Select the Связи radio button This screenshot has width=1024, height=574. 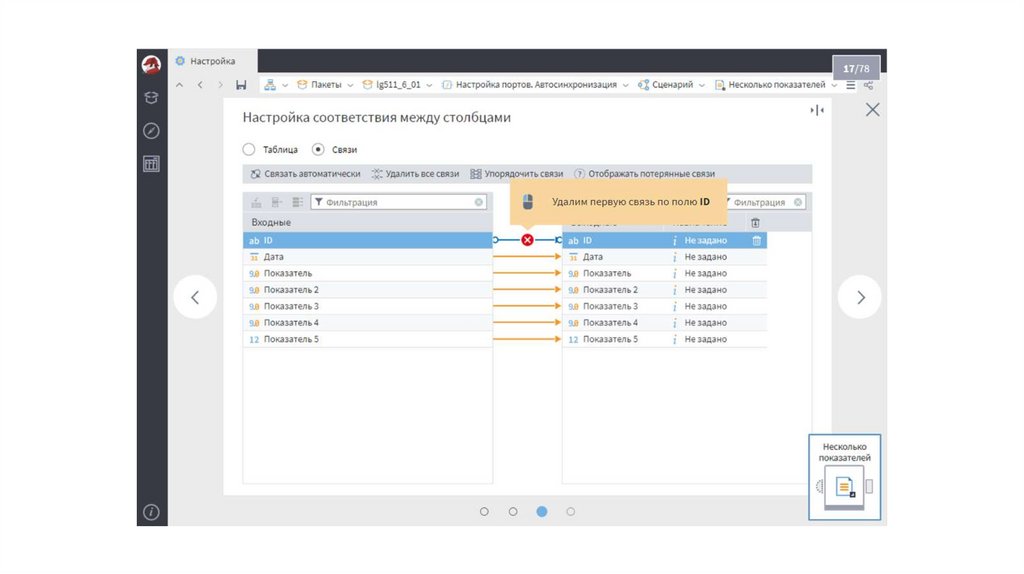click(318, 149)
